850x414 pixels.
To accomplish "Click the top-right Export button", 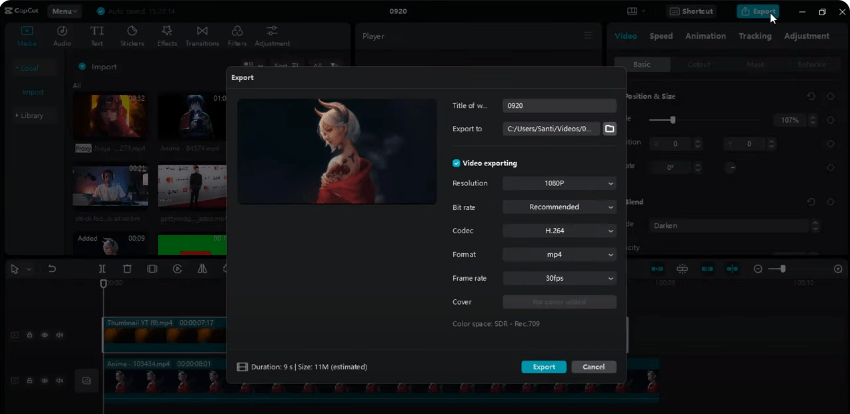I will point(758,11).
